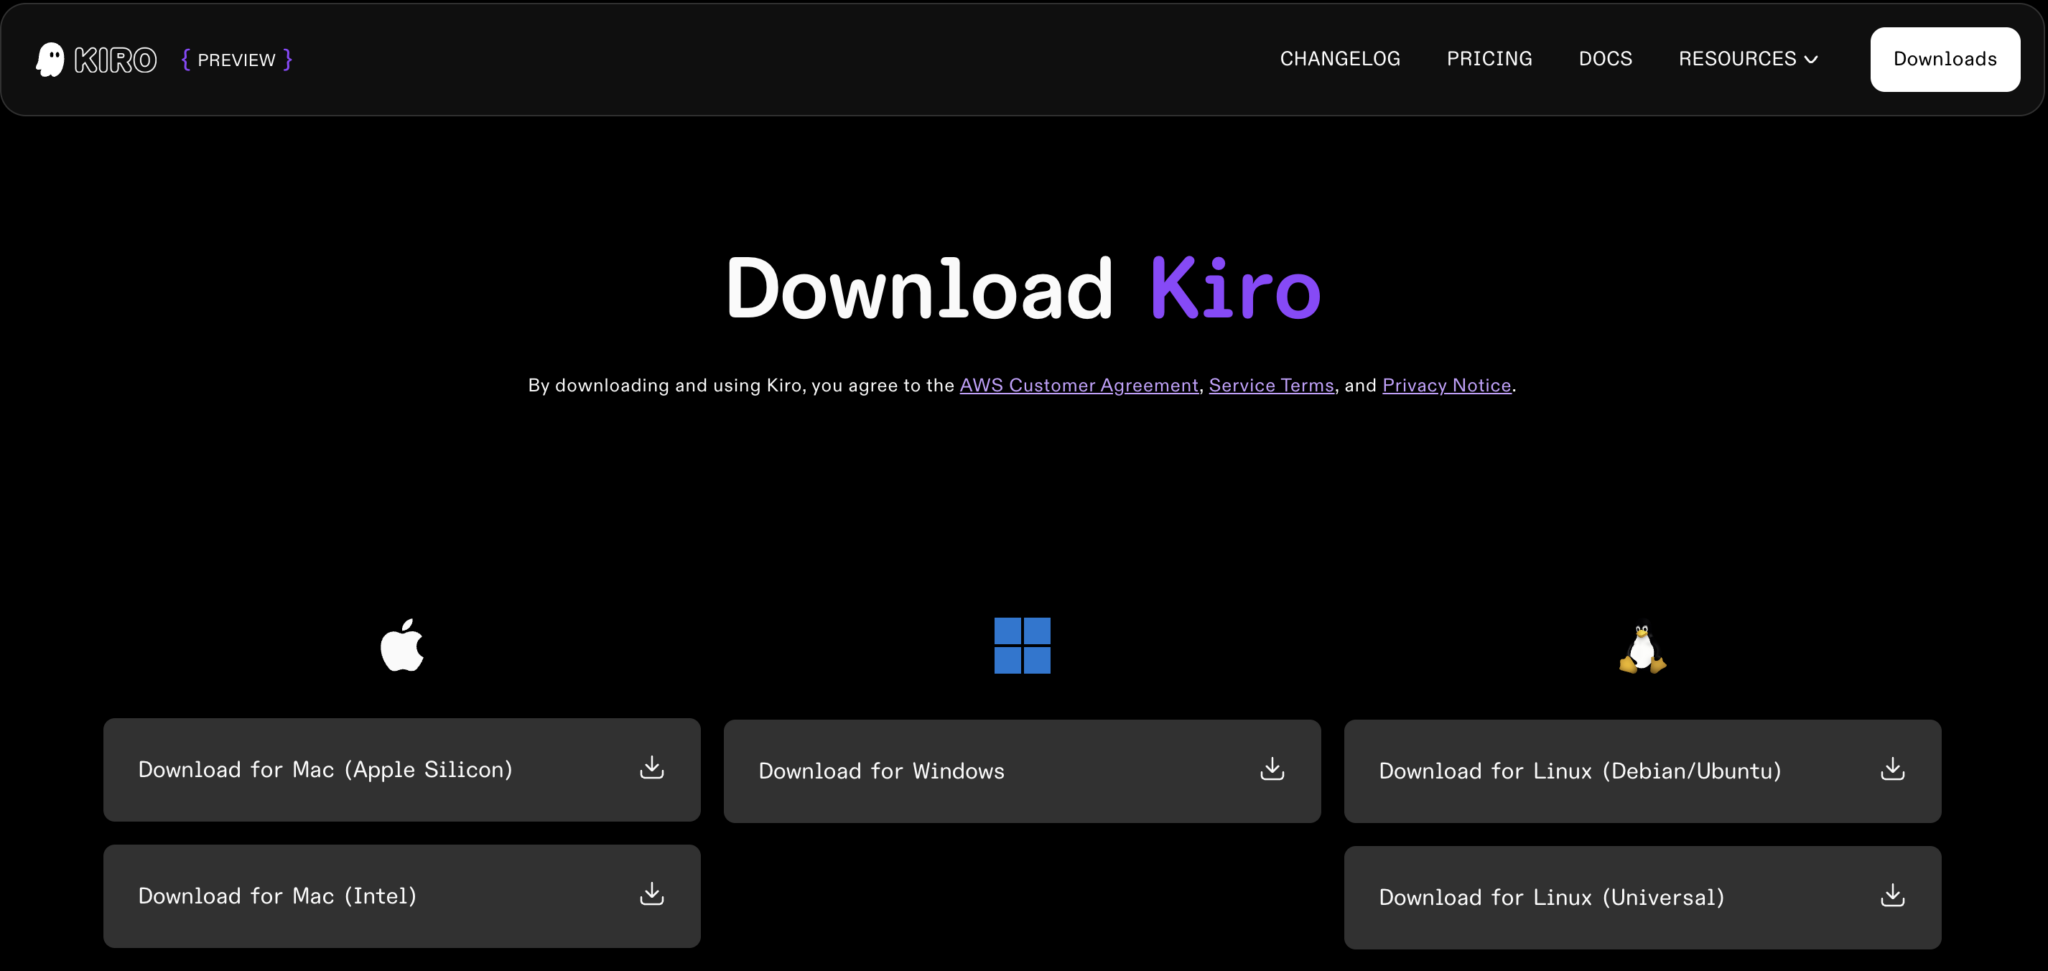Image resolution: width=2048 pixels, height=971 pixels.
Task: Open the RESOURCES chevron arrow
Action: pos(1812,59)
